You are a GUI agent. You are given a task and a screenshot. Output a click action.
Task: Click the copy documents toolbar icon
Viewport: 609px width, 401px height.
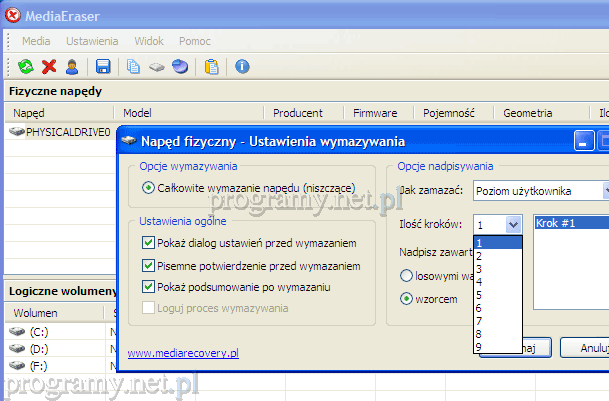[134, 67]
